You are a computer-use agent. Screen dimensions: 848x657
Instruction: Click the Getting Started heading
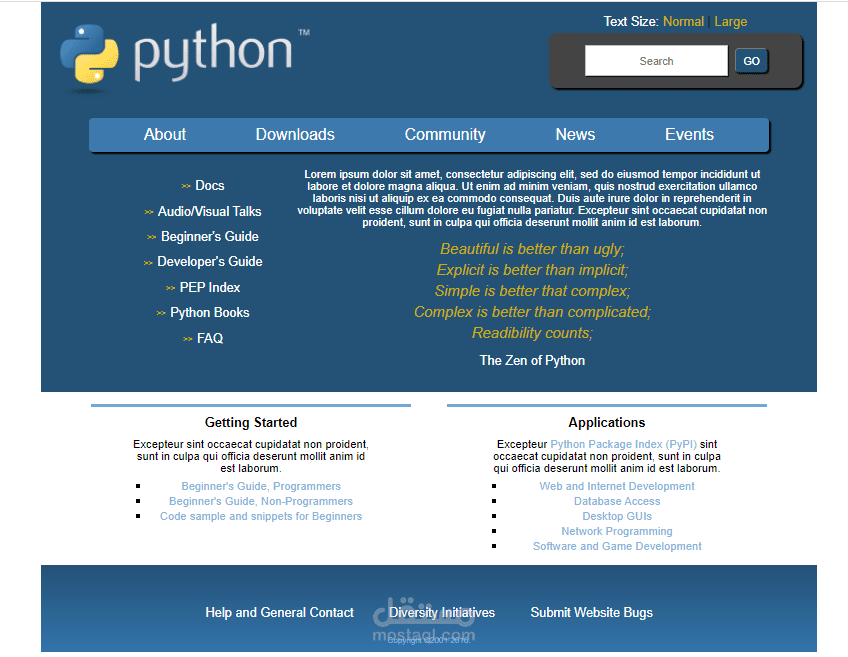(251, 422)
